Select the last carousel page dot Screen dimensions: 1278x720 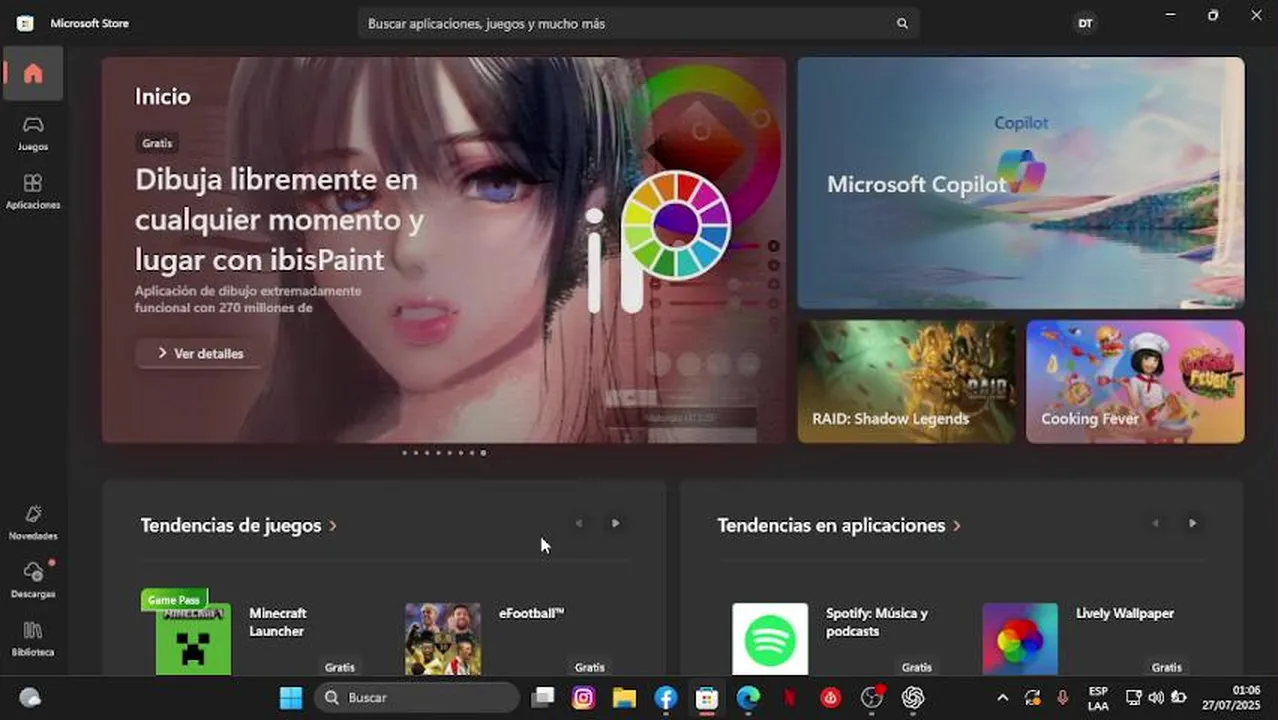[x=483, y=453]
